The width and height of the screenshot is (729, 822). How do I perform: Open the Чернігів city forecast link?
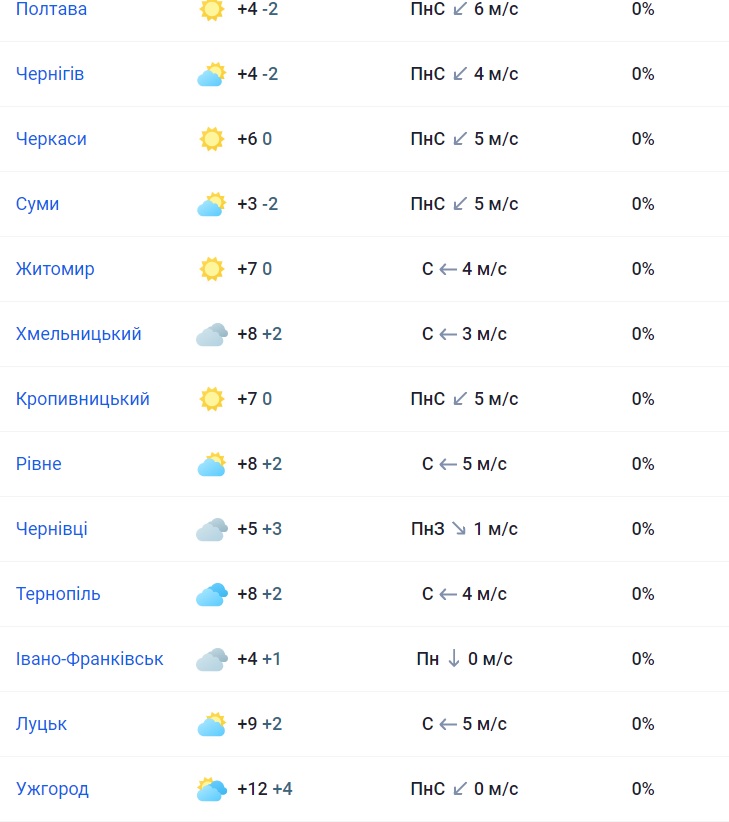(50, 74)
